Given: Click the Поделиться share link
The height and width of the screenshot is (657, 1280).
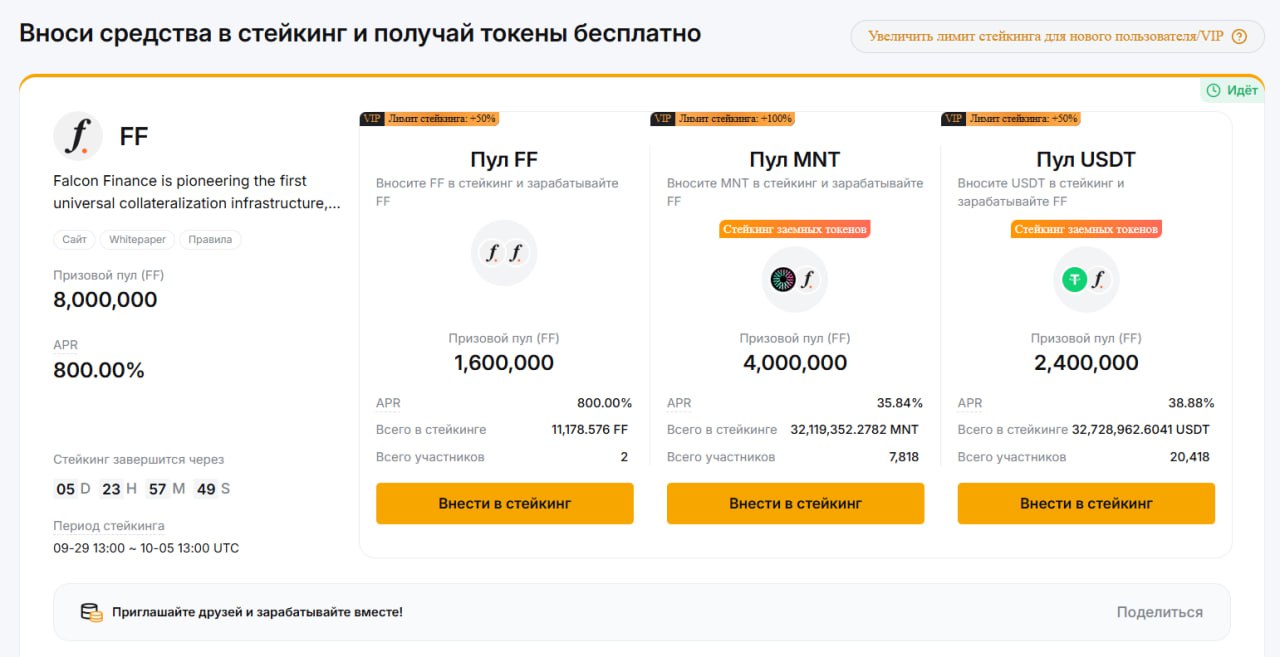Looking at the screenshot, I should [x=1159, y=612].
